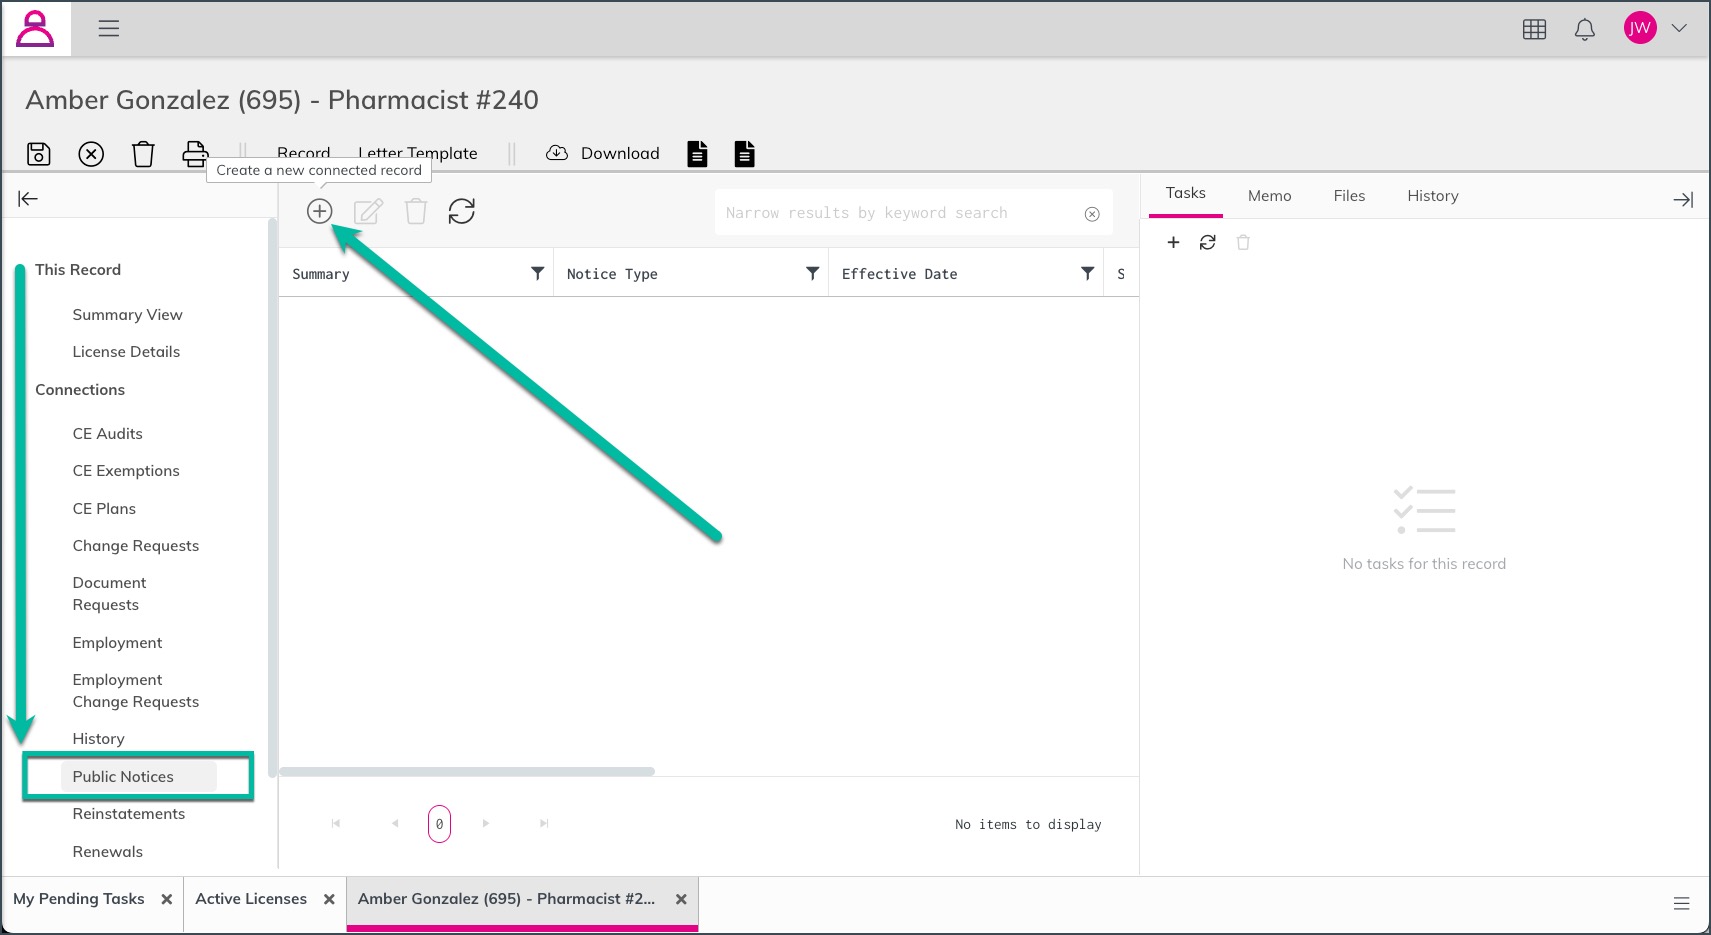Switch to Active Licenses bottom tab
This screenshot has height=935, width=1711.
tap(251, 899)
